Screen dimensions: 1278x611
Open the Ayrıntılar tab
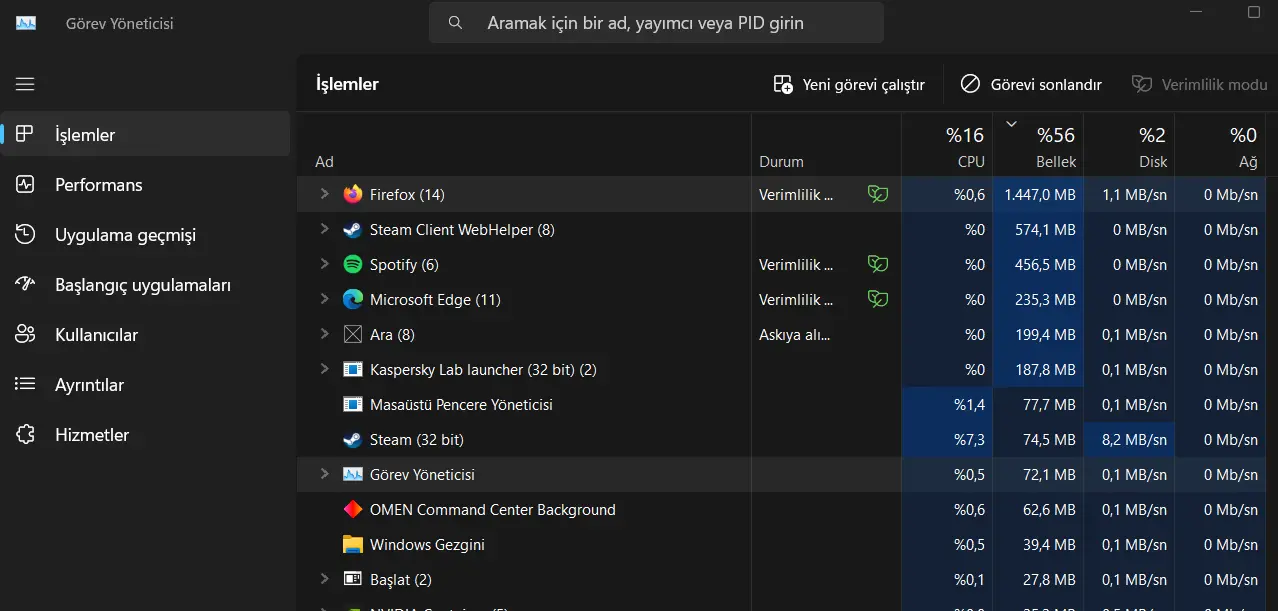145,385
